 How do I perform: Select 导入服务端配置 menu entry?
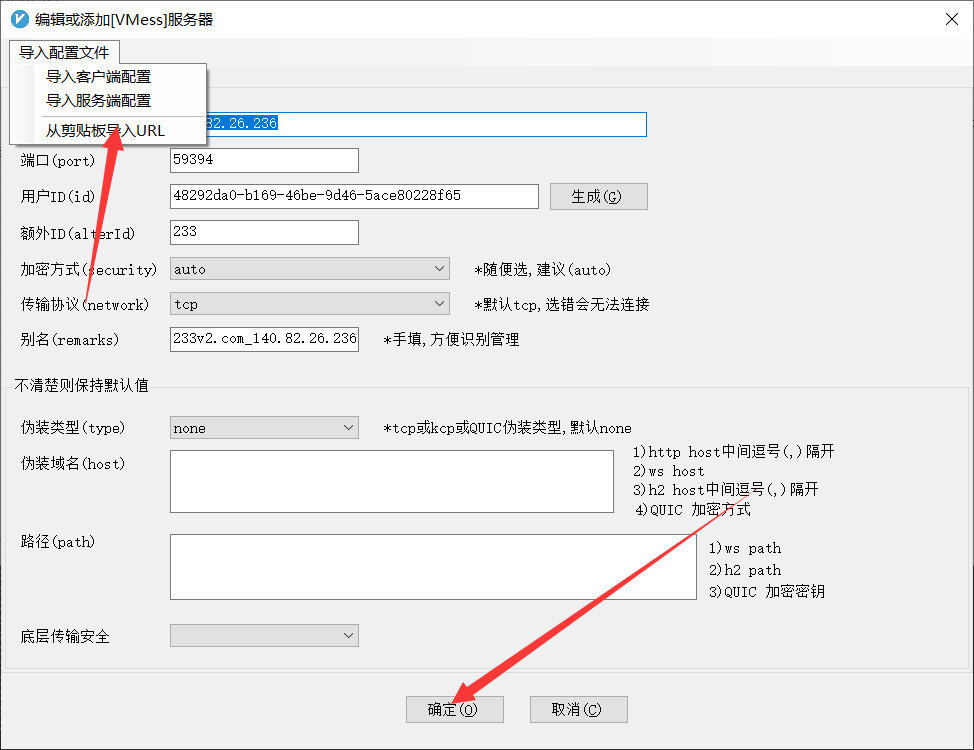pos(98,100)
